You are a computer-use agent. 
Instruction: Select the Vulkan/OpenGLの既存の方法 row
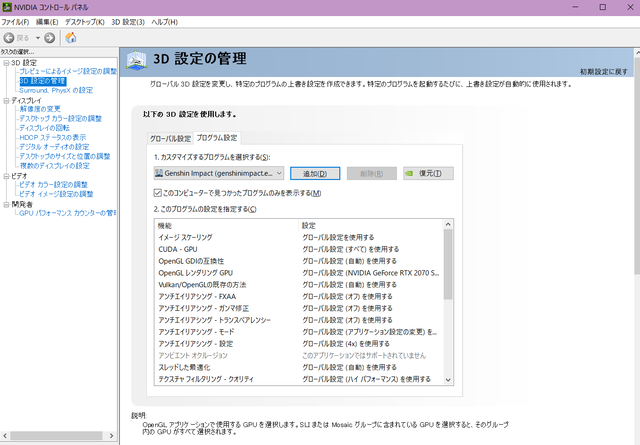(x=299, y=285)
